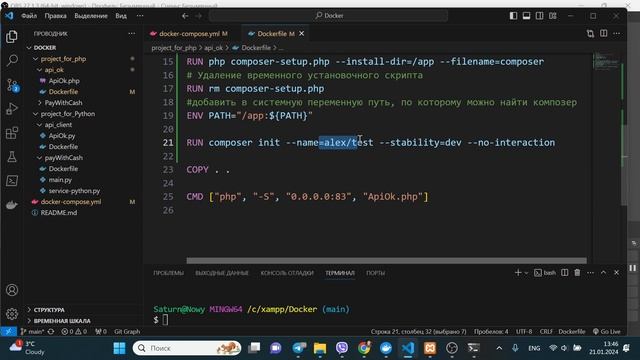
Task: Open changes compare icon in editor toolbar
Action: click(x=590, y=33)
